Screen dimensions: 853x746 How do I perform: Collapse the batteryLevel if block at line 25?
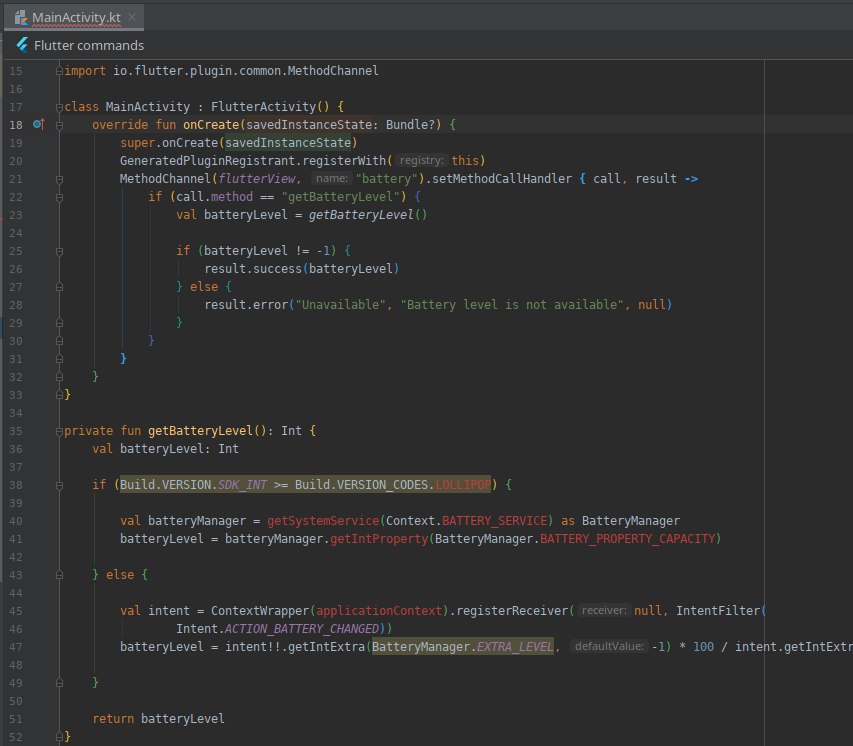(x=59, y=251)
